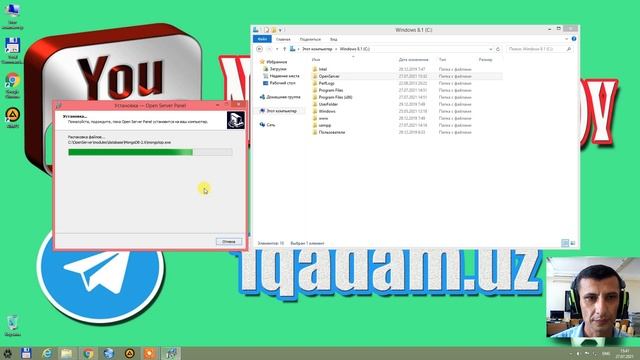Image resolution: width=640 pixels, height=360 pixels.
Task: Select Избранное in the navigation pane
Action: click(x=276, y=62)
